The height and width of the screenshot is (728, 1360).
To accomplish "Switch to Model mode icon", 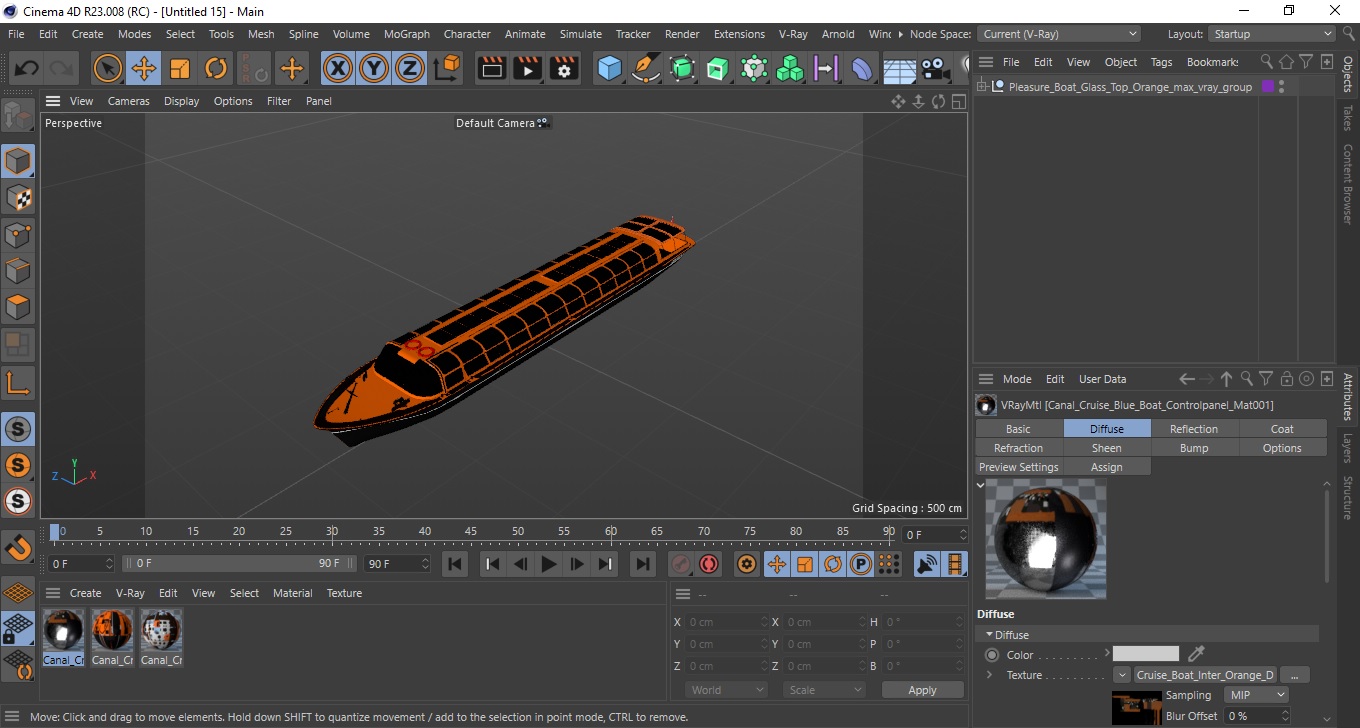I will click(x=18, y=161).
